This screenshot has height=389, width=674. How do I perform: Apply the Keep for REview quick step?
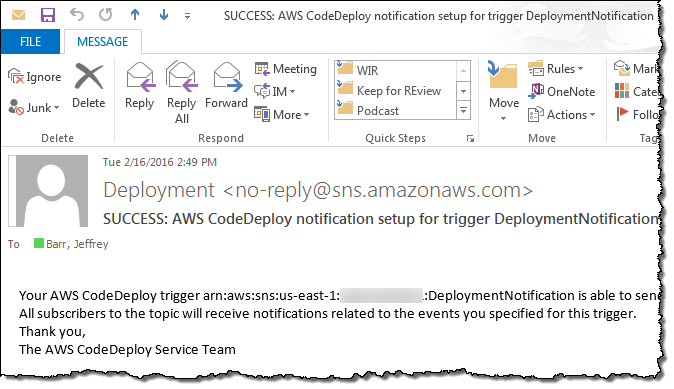(395, 91)
